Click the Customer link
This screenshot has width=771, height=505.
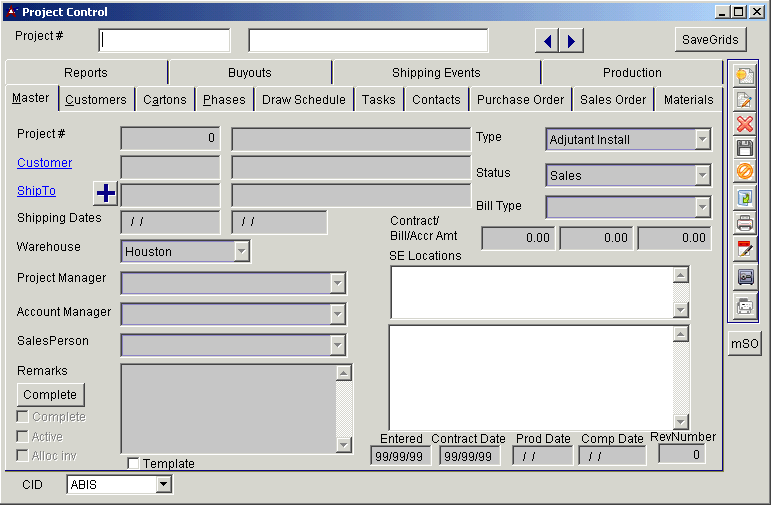(x=44, y=163)
